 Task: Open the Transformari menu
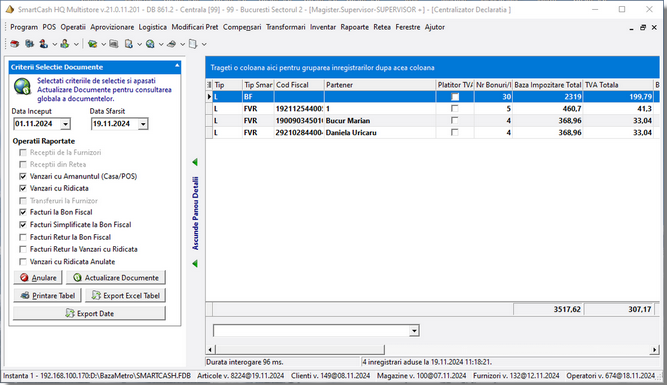click(285, 27)
